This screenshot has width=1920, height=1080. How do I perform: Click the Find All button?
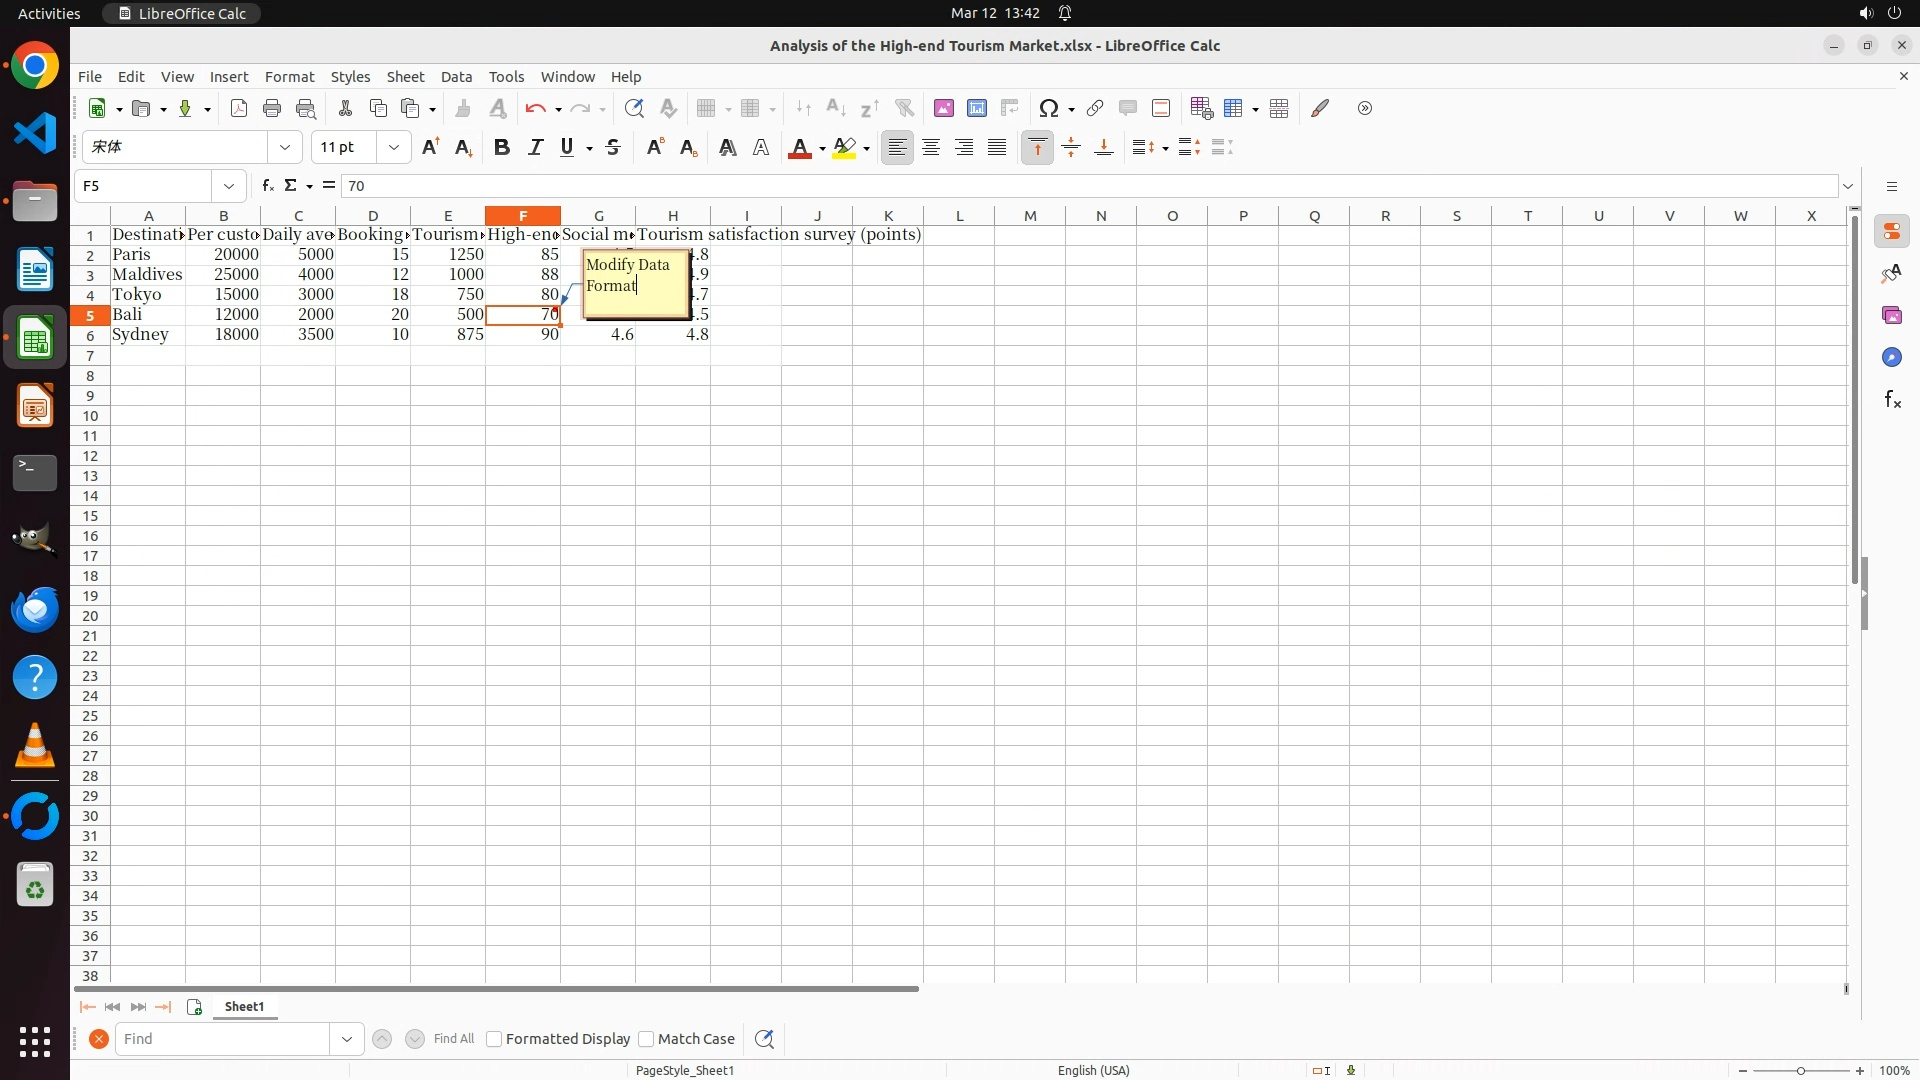point(453,1039)
